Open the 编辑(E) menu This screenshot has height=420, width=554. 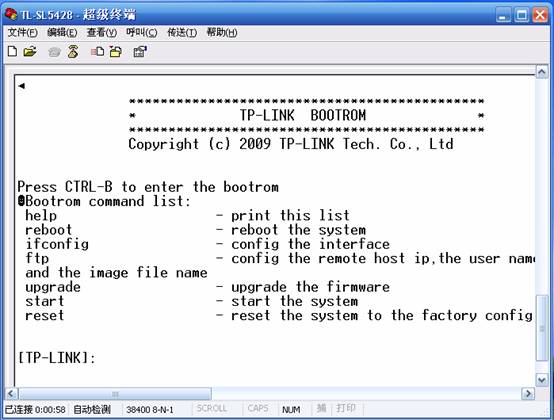pyautogui.click(x=62, y=33)
